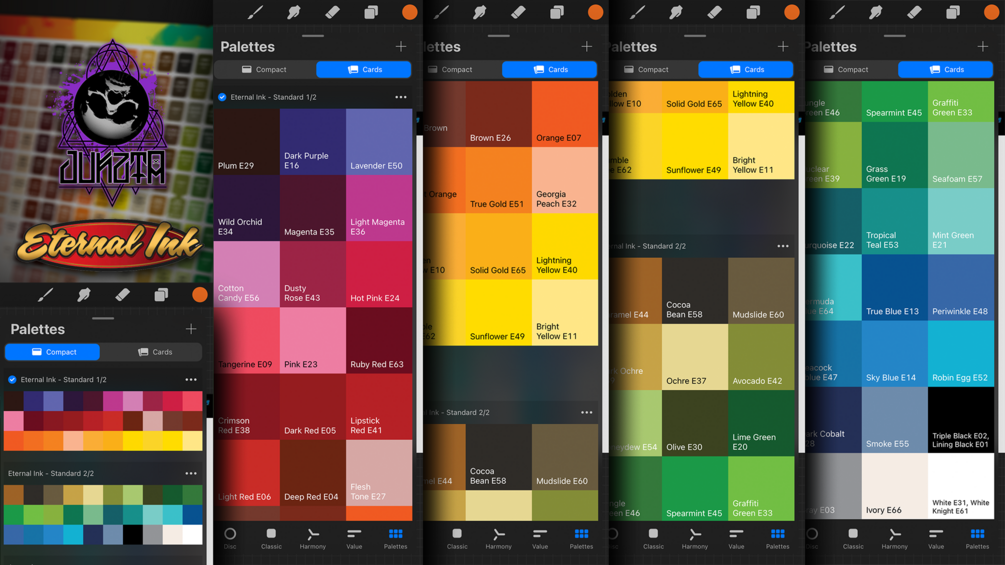Open the three-dot menu above the Plum E29 card
The image size is (1005, 565).
click(x=401, y=97)
